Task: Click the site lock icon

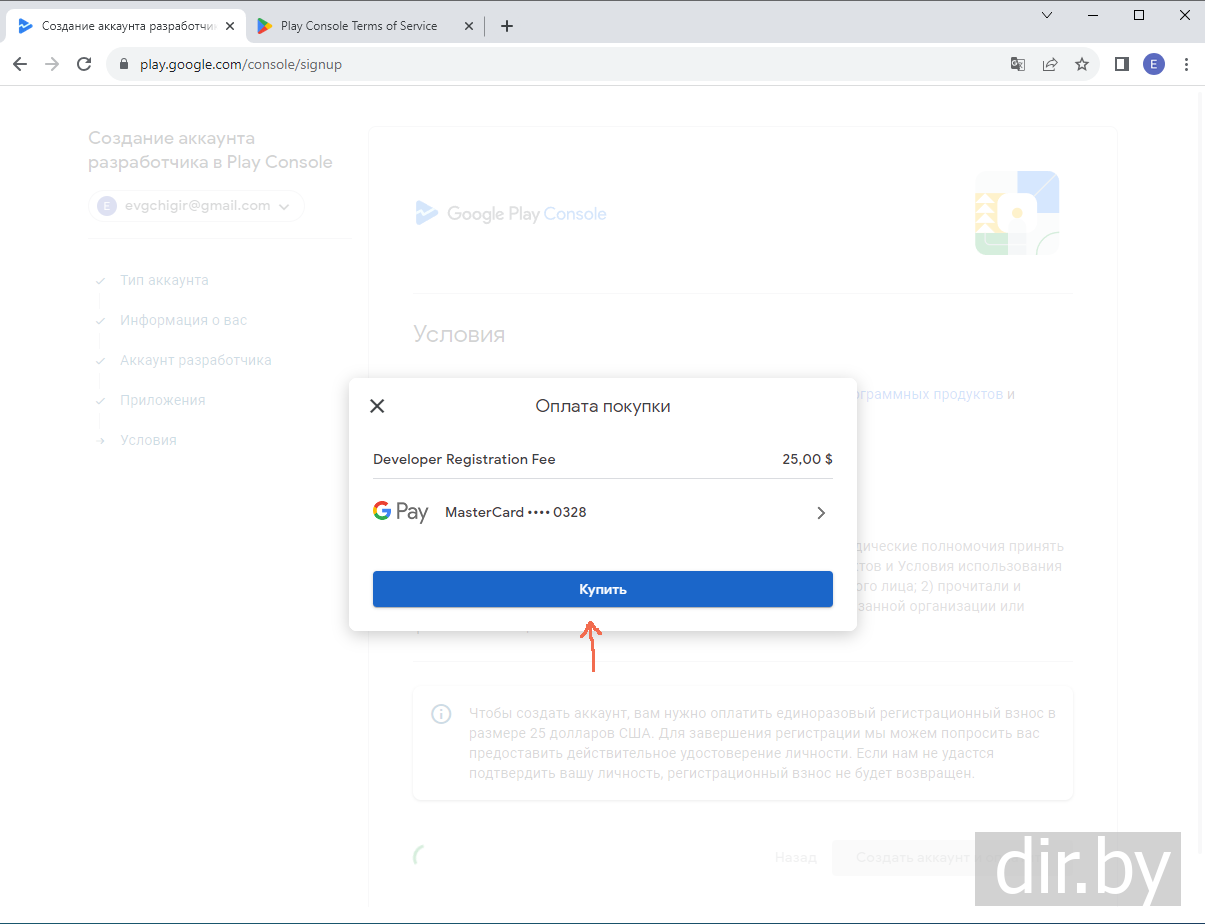Action: [x=124, y=64]
